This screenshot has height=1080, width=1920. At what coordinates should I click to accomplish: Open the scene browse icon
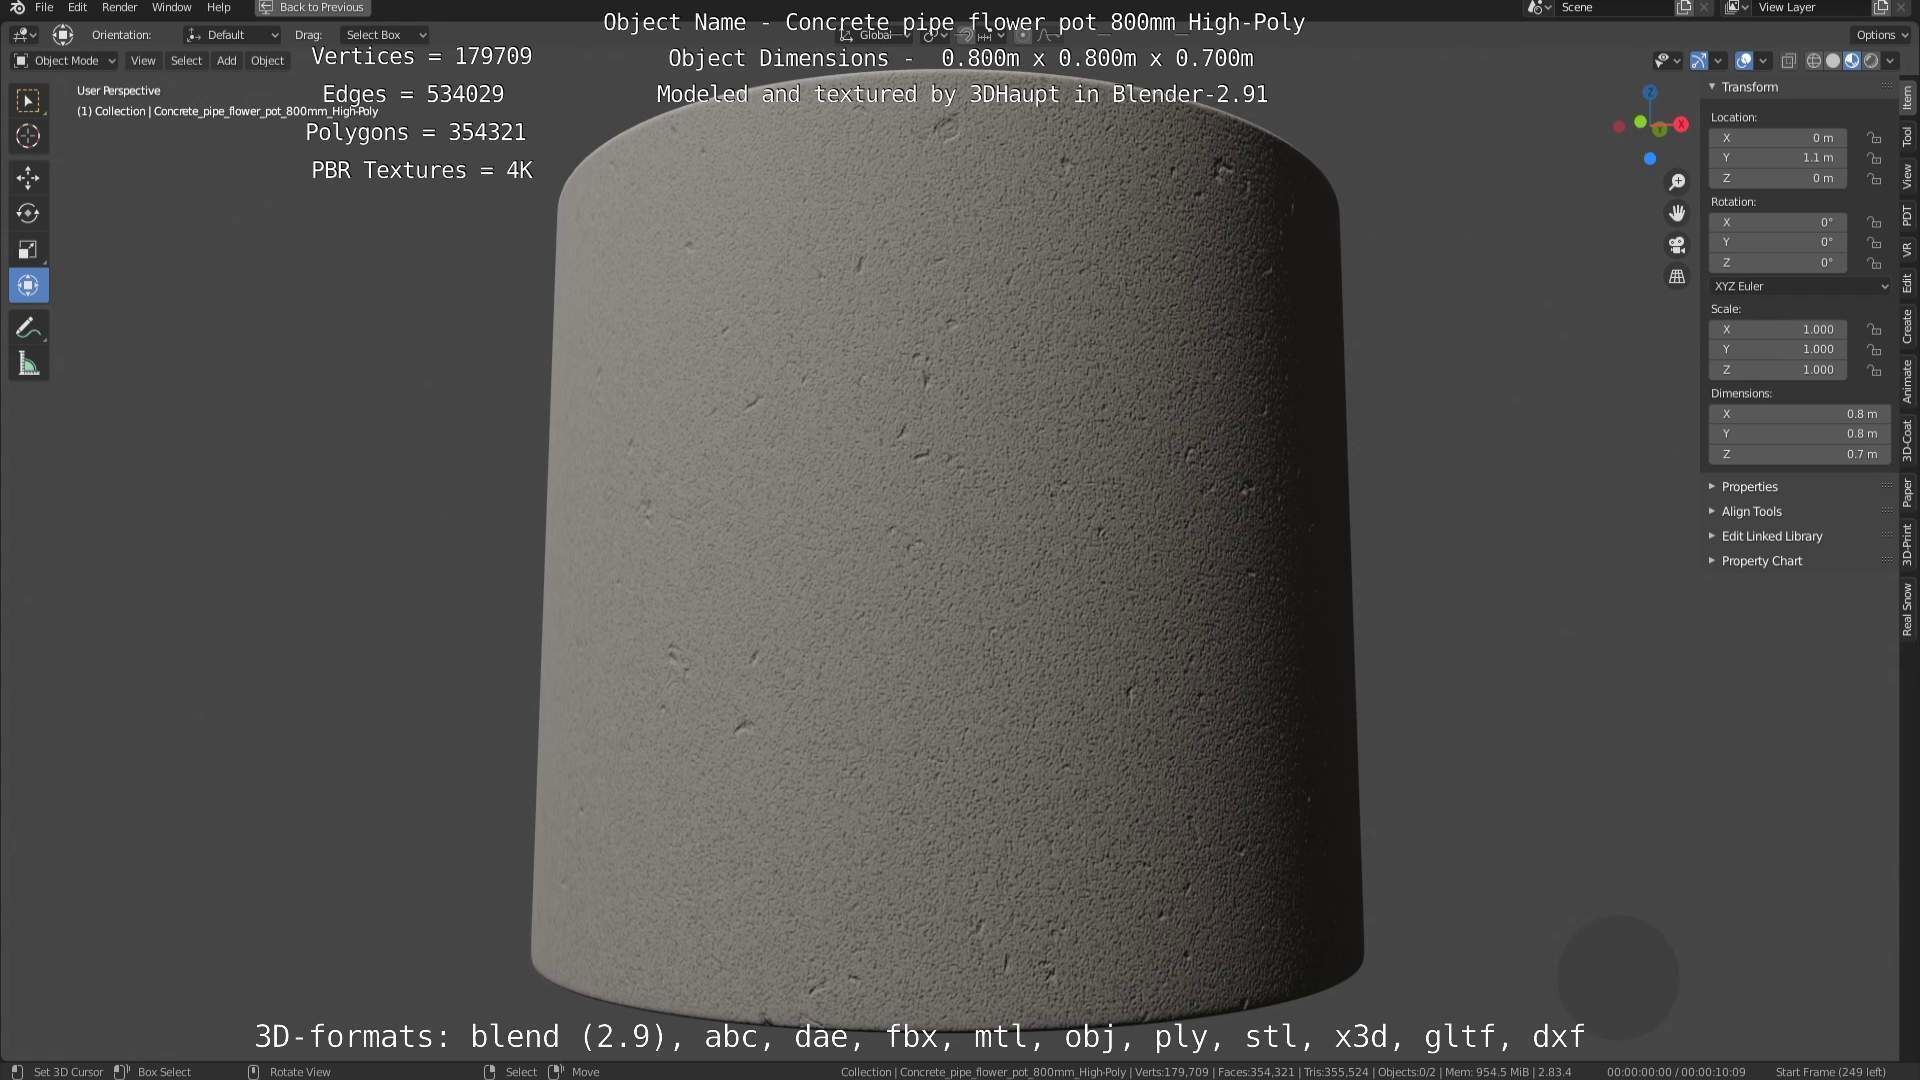click(x=1539, y=8)
